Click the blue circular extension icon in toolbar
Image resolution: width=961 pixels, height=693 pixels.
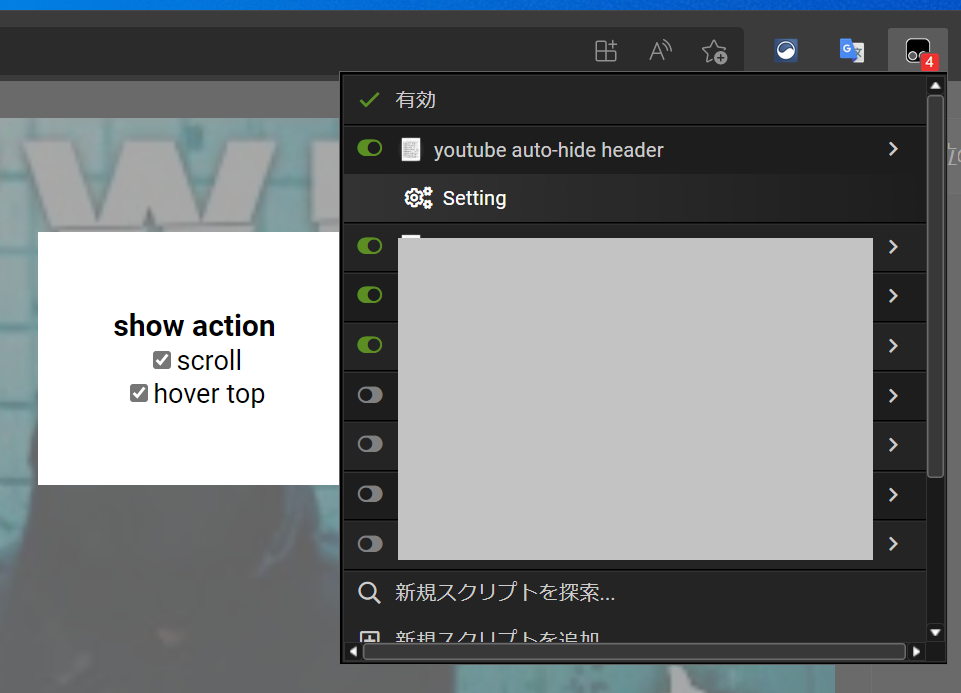785,50
